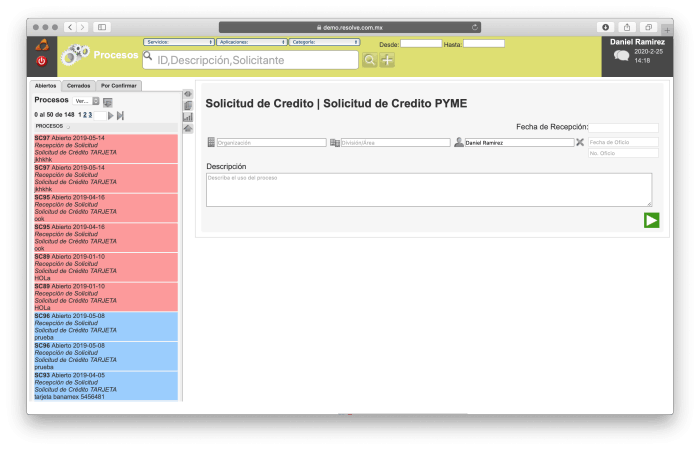The width and height of the screenshot is (700, 450).
Task: Click the home icon in side strip
Action: tap(187, 128)
